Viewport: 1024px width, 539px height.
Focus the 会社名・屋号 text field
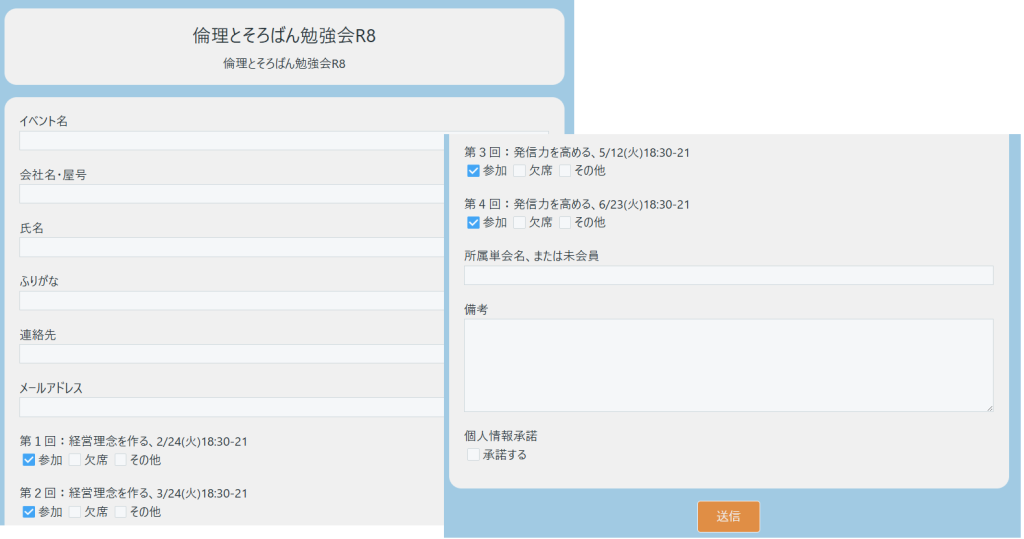(x=230, y=194)
